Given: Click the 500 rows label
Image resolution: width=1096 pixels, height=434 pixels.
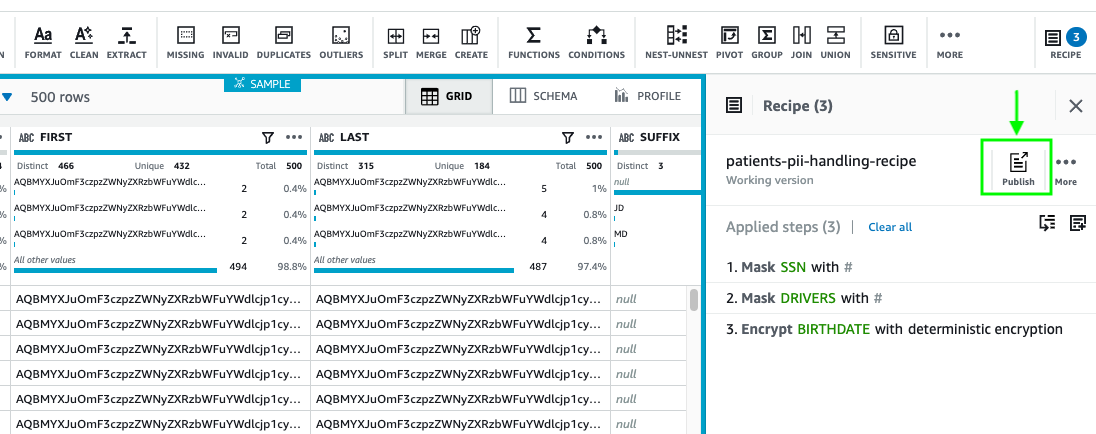Looking at the screenshot, I should pos(60,97).
